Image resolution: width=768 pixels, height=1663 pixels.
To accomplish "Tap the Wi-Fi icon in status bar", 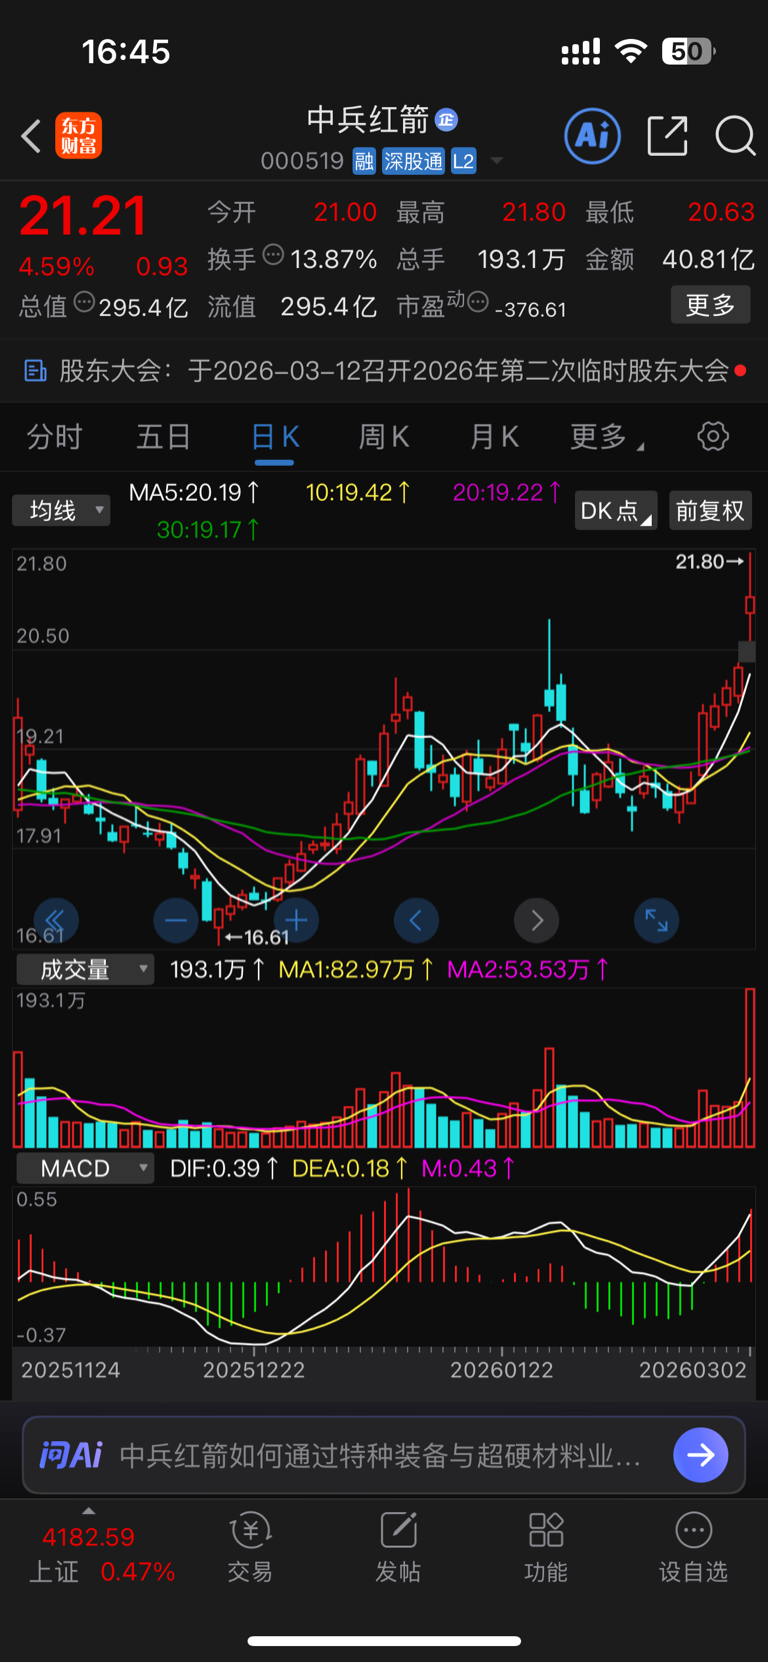I will 631,51.
